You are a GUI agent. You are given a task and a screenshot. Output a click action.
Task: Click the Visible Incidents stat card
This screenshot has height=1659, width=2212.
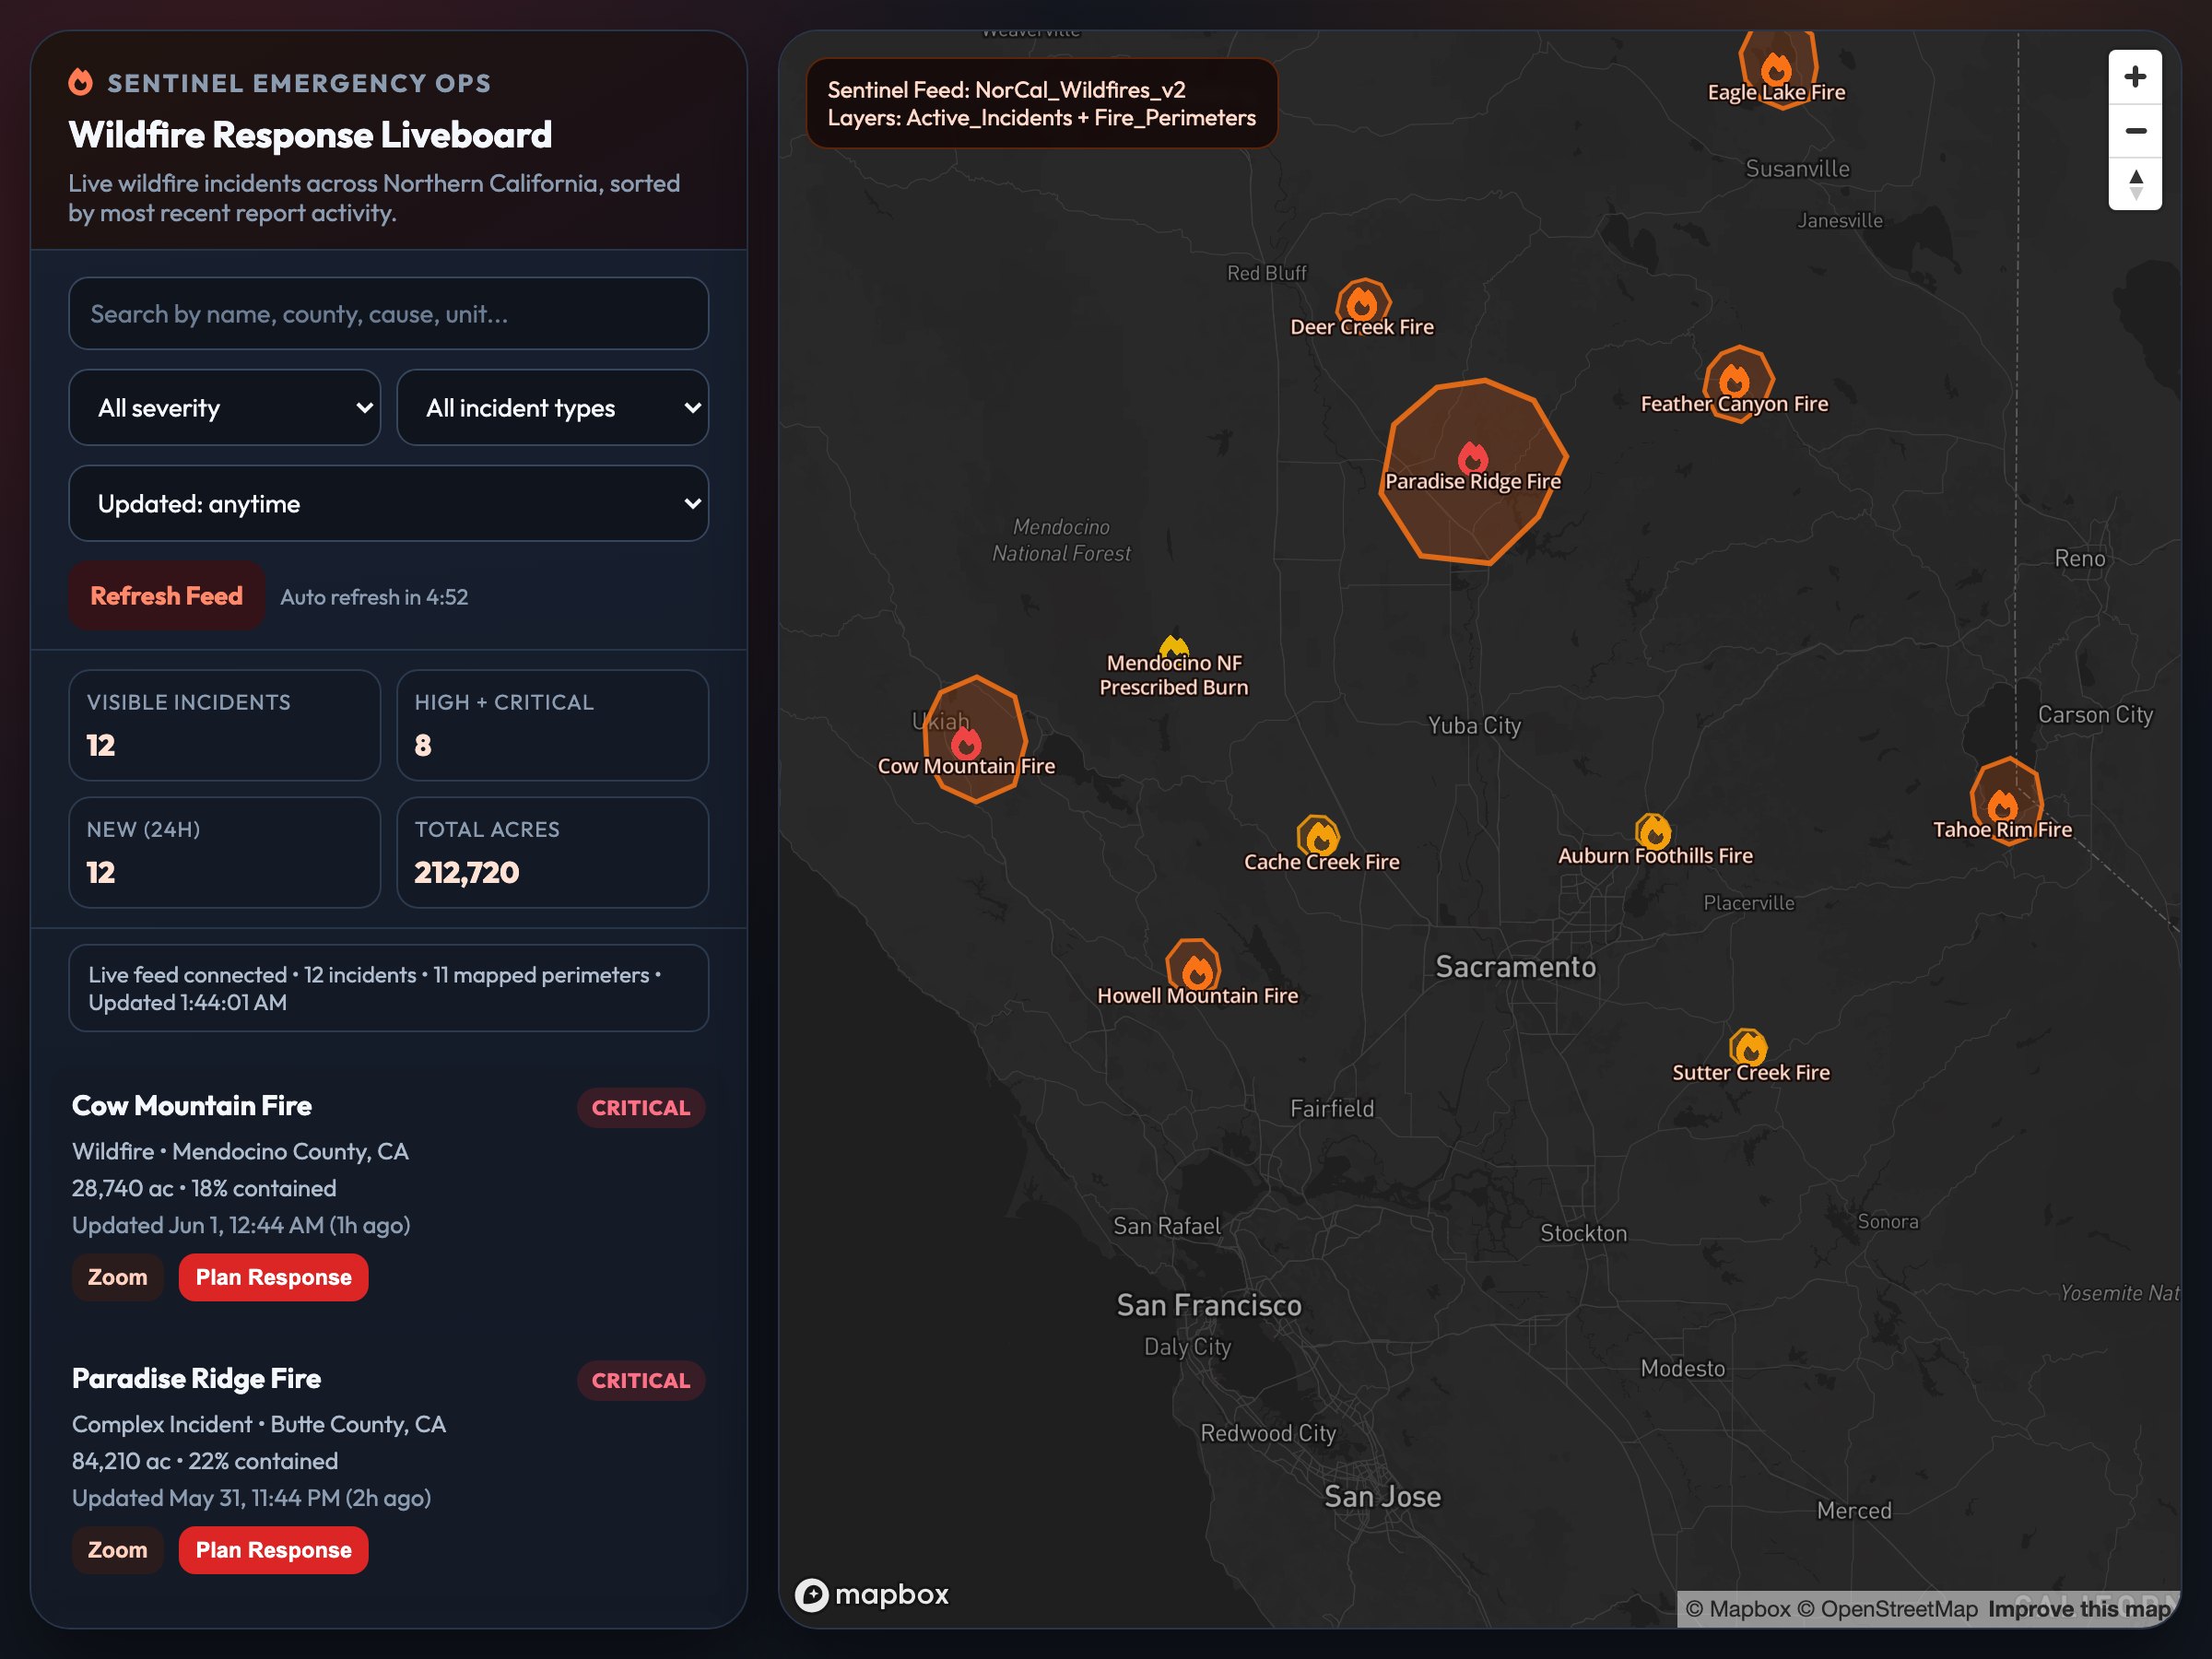point(225,725)
